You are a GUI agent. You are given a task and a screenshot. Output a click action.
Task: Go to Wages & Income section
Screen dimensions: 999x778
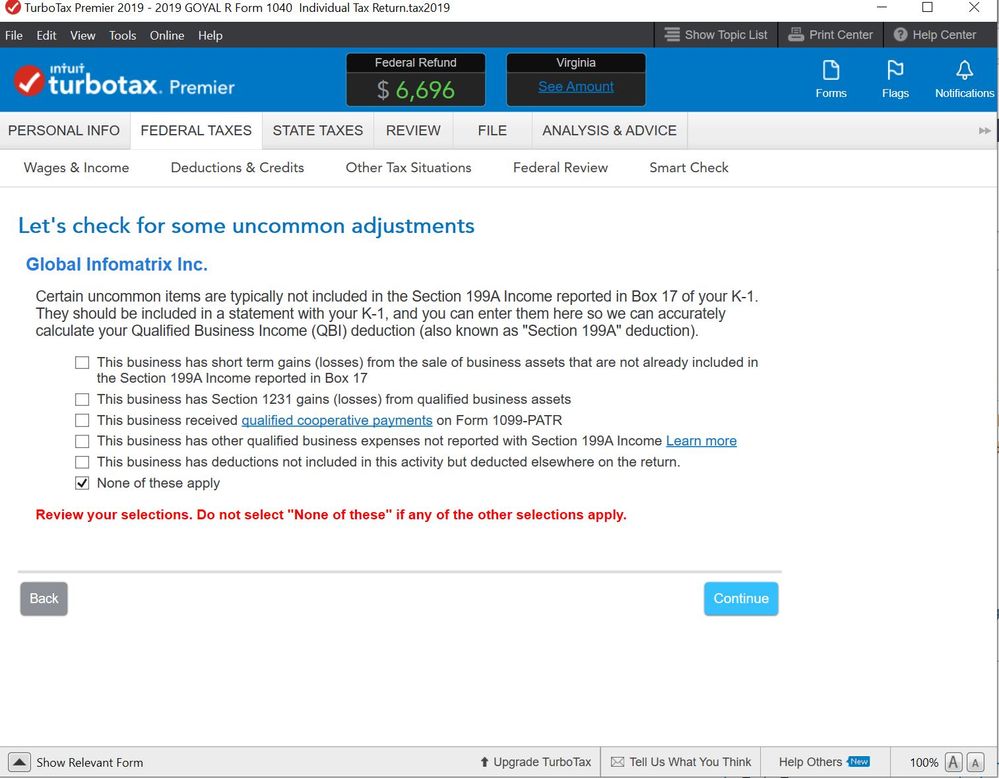pos(76,168)
